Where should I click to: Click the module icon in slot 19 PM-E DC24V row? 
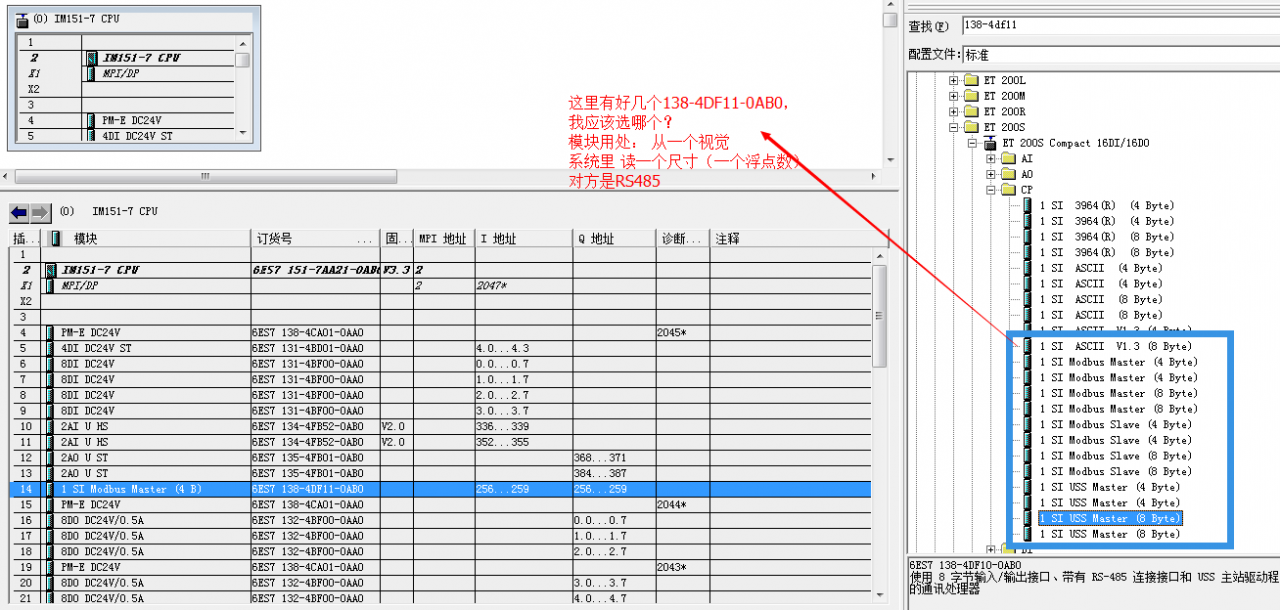[50, 567]
